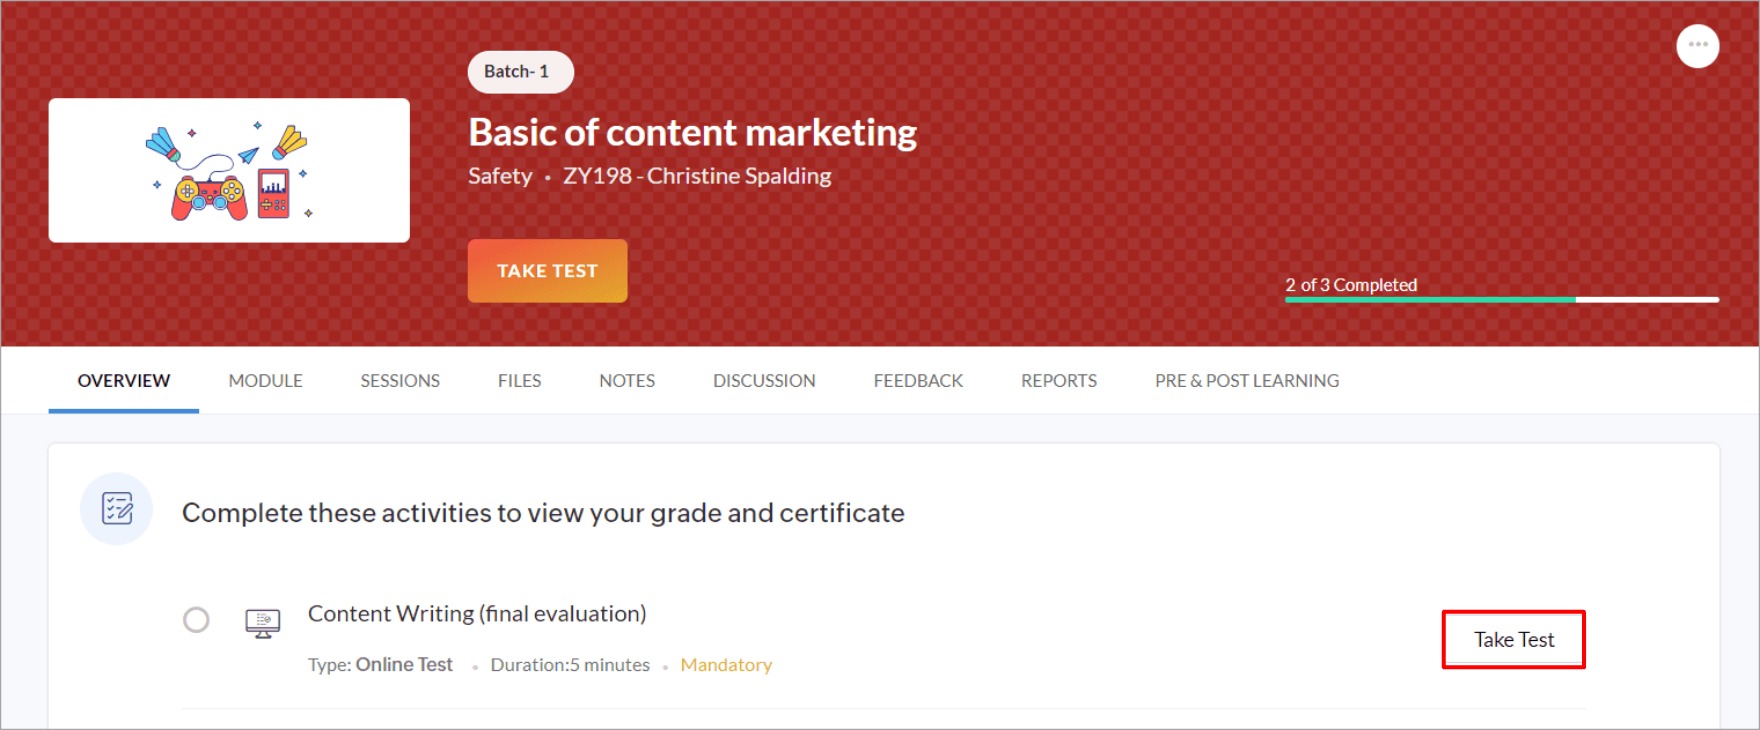Switch to the SESSIONS tab
1760x730 pixels.
pyautogui.click(x=400, y=381)
